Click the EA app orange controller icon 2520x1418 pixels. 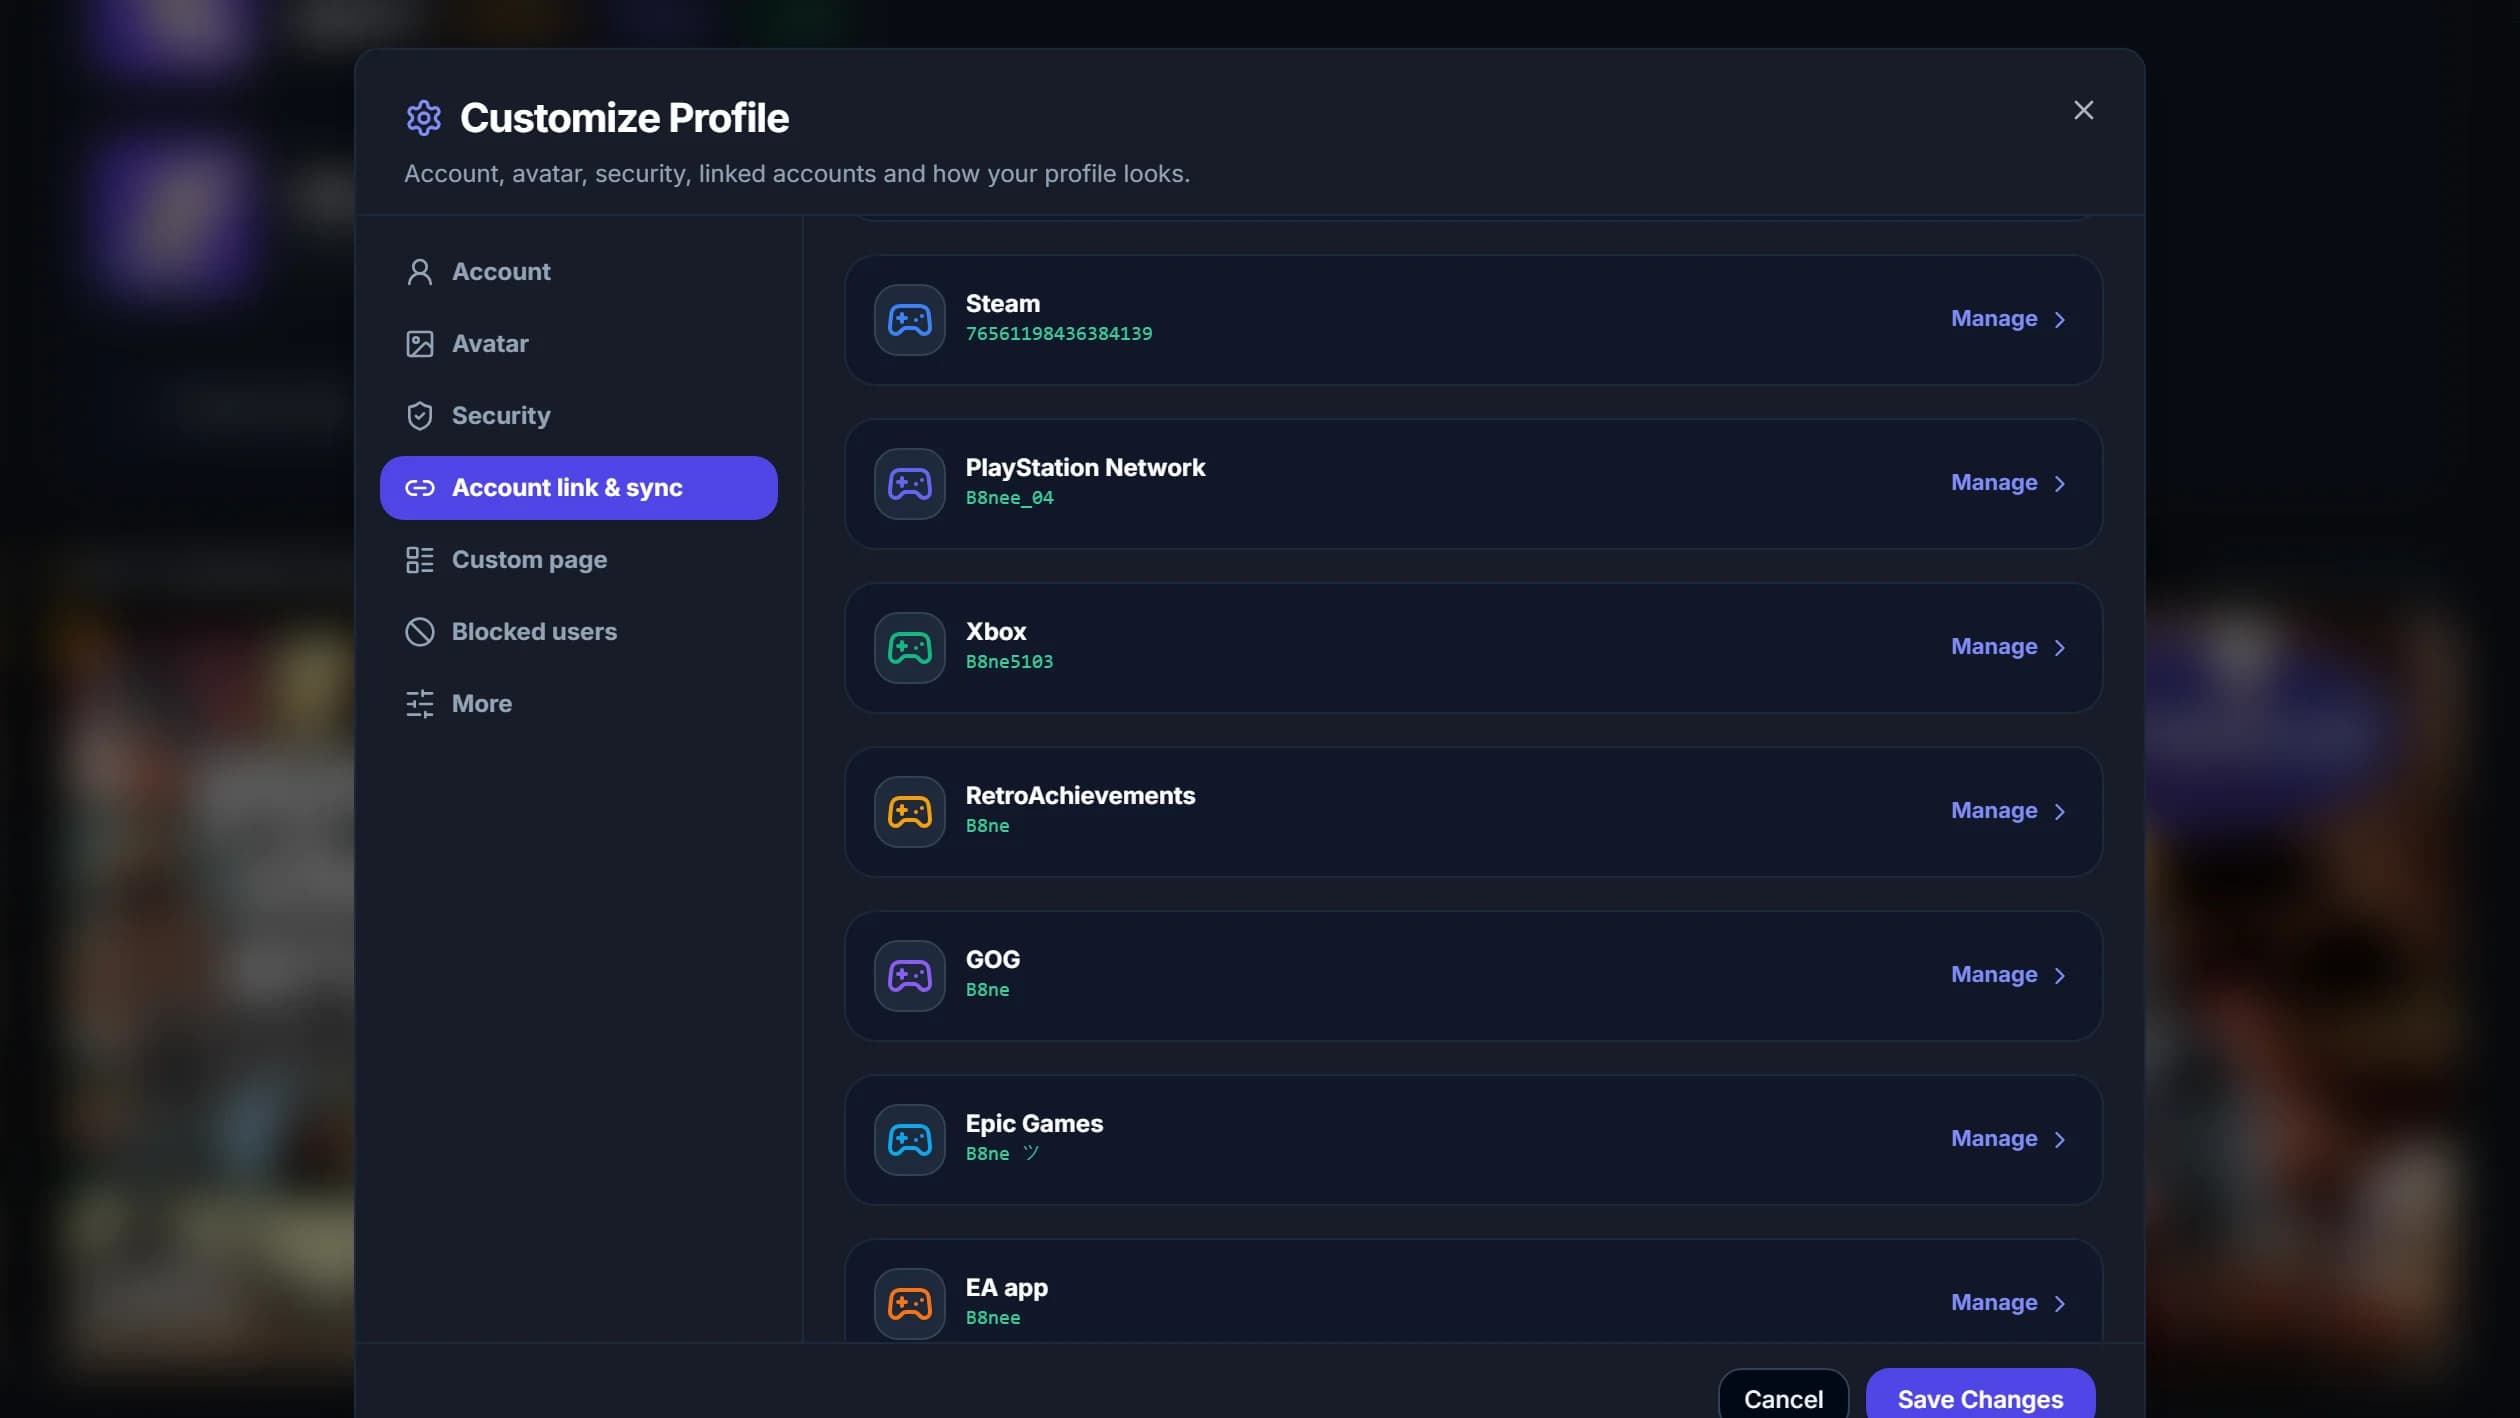click(x=909, y=1304)
